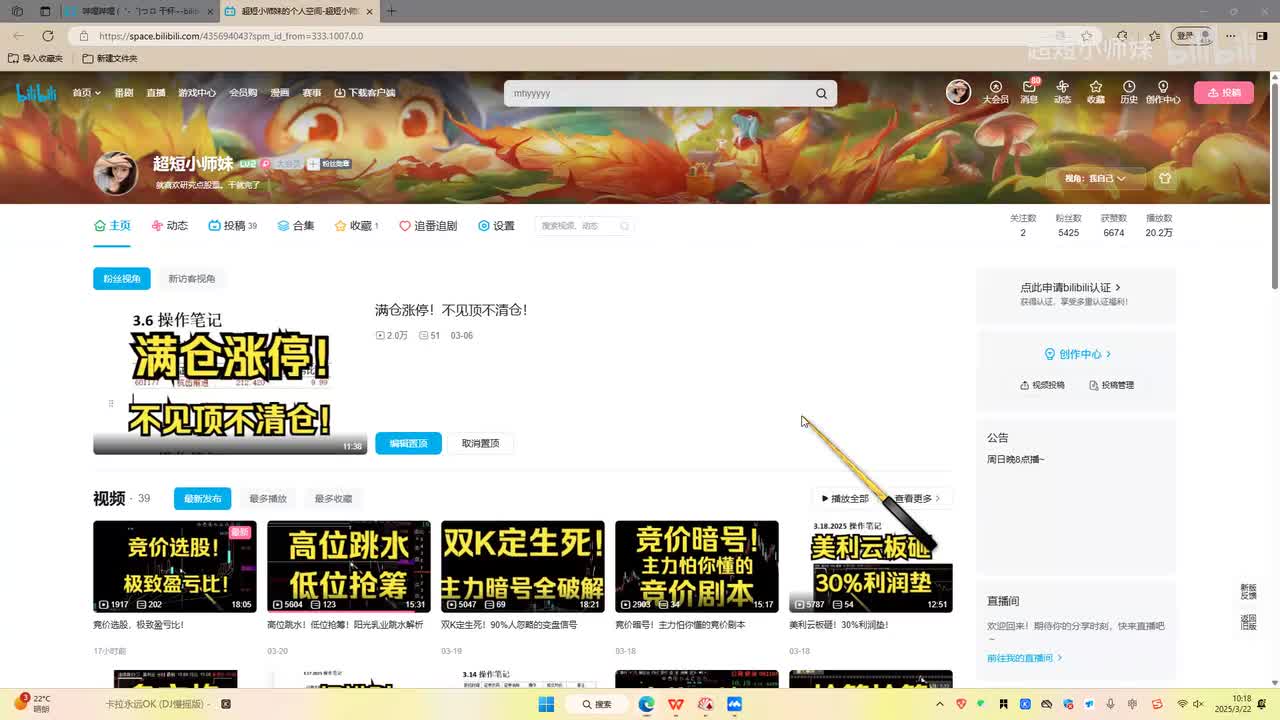Click the 视频投稿 link
The height and width of the screenshot is (720, 1280).
click(x=1042, y=385)
